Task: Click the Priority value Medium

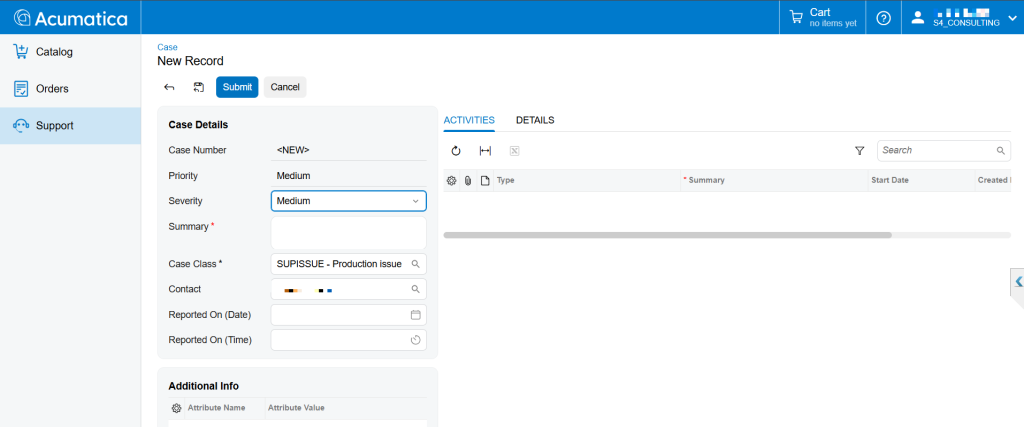Action: tap(293, 176)
